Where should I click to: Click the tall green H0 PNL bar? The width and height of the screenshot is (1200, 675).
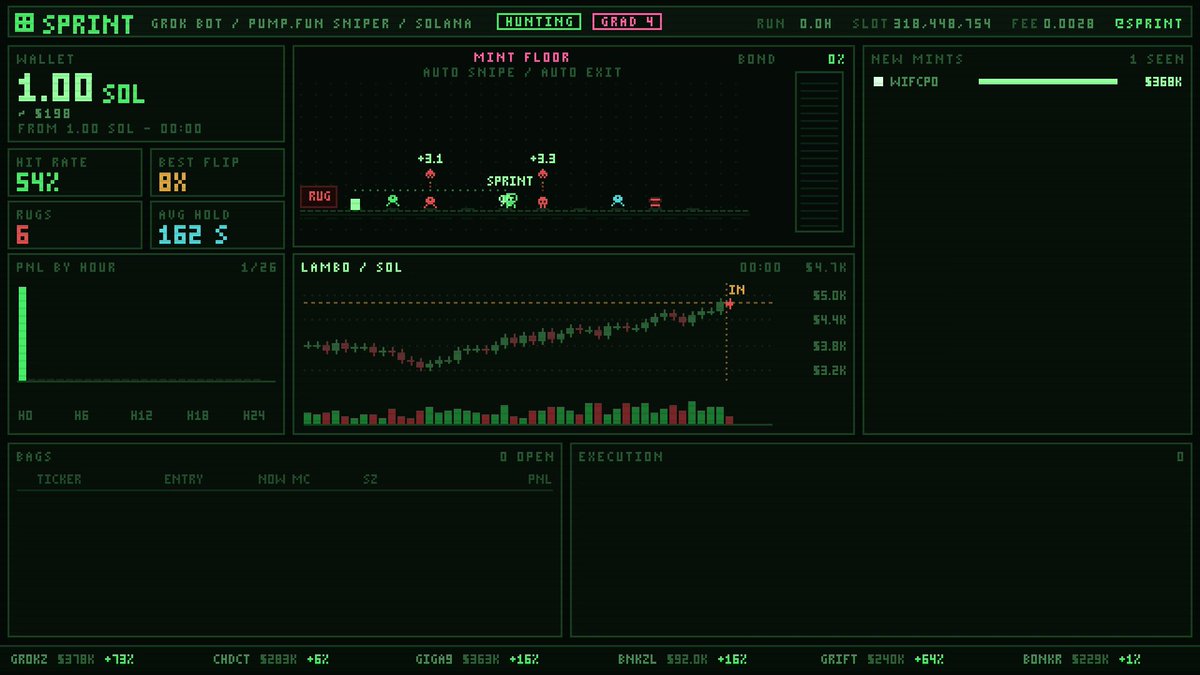point(23,333)
